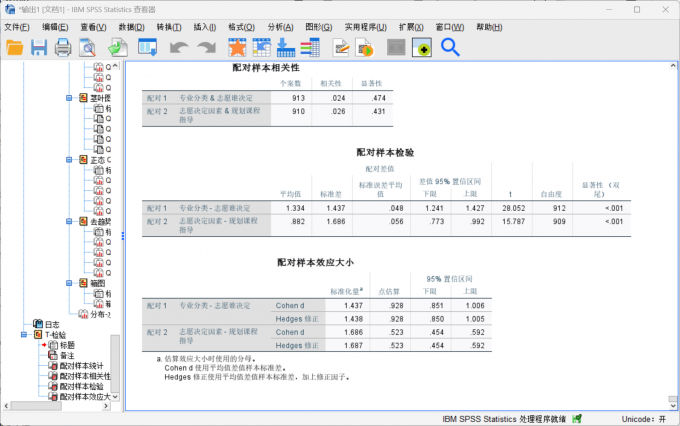The height and width of the screenshot is (426, 680).
Task: Click the Print icon in the toolbar
Action: [63, 47]
